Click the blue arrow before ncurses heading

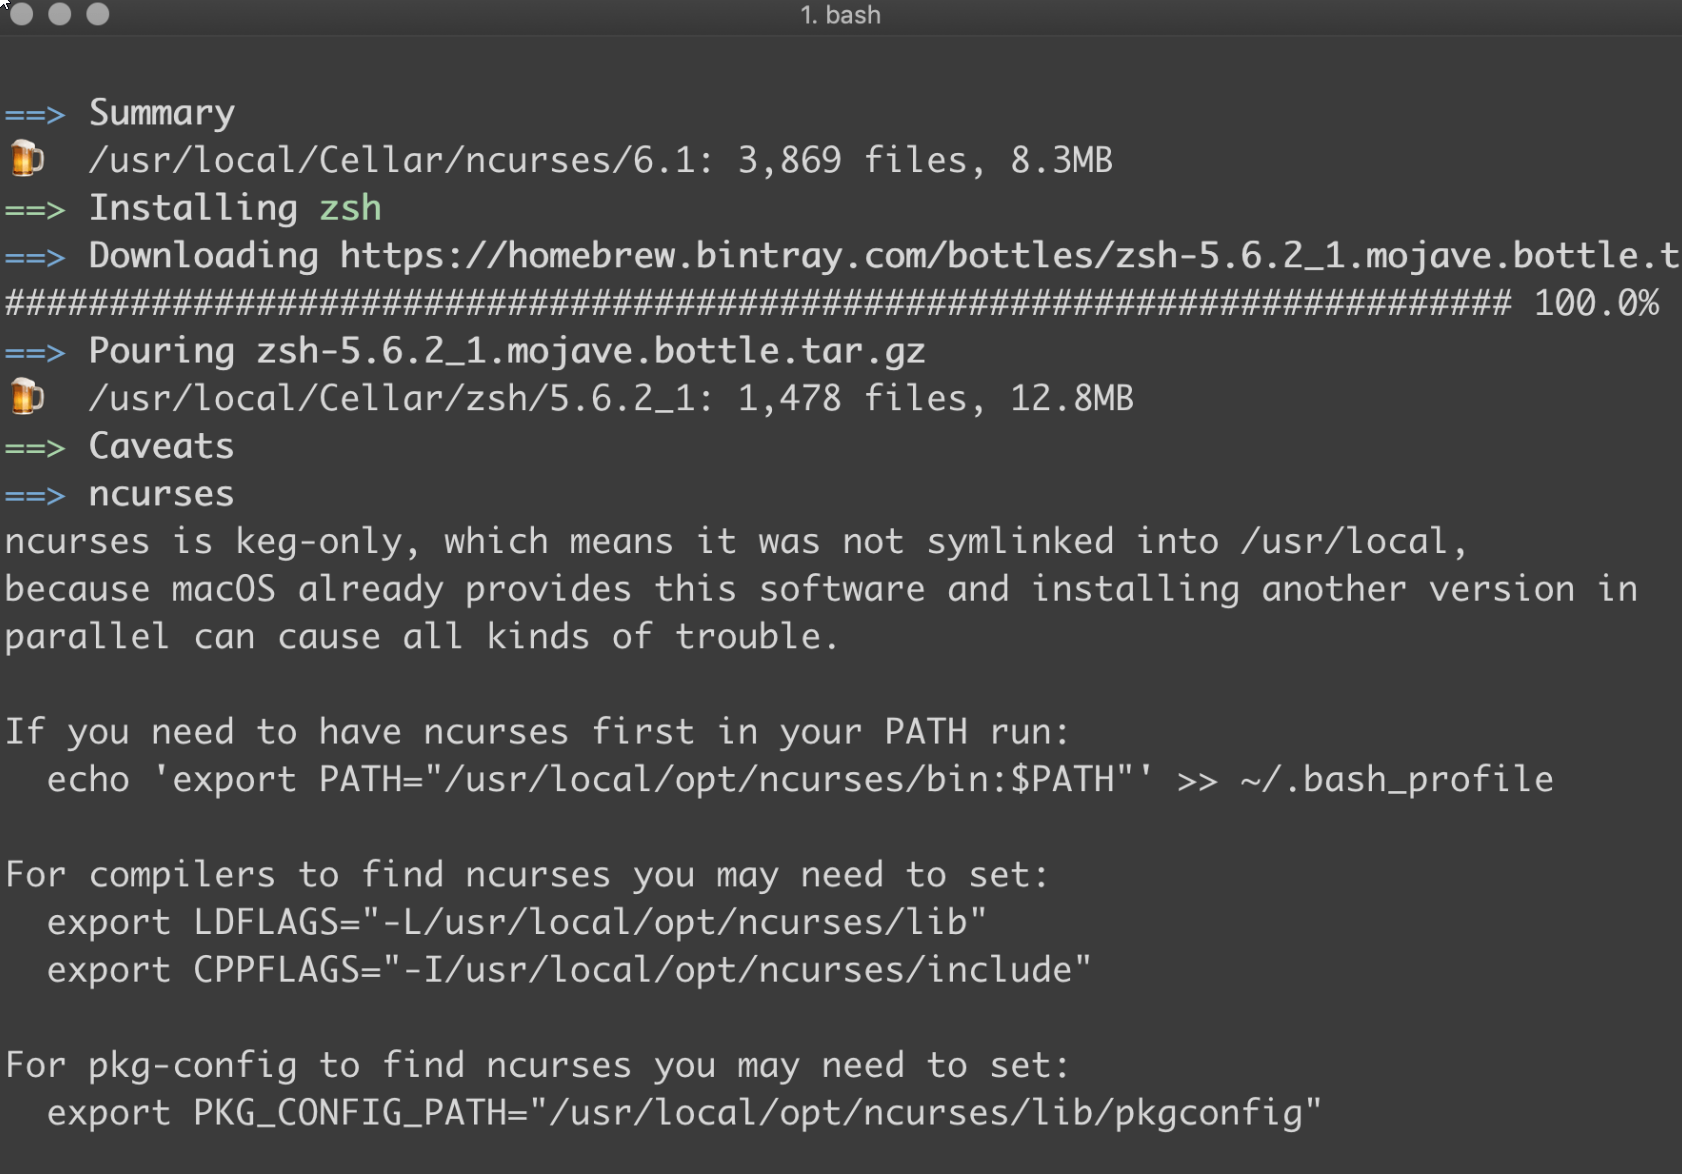pos(35,496)
